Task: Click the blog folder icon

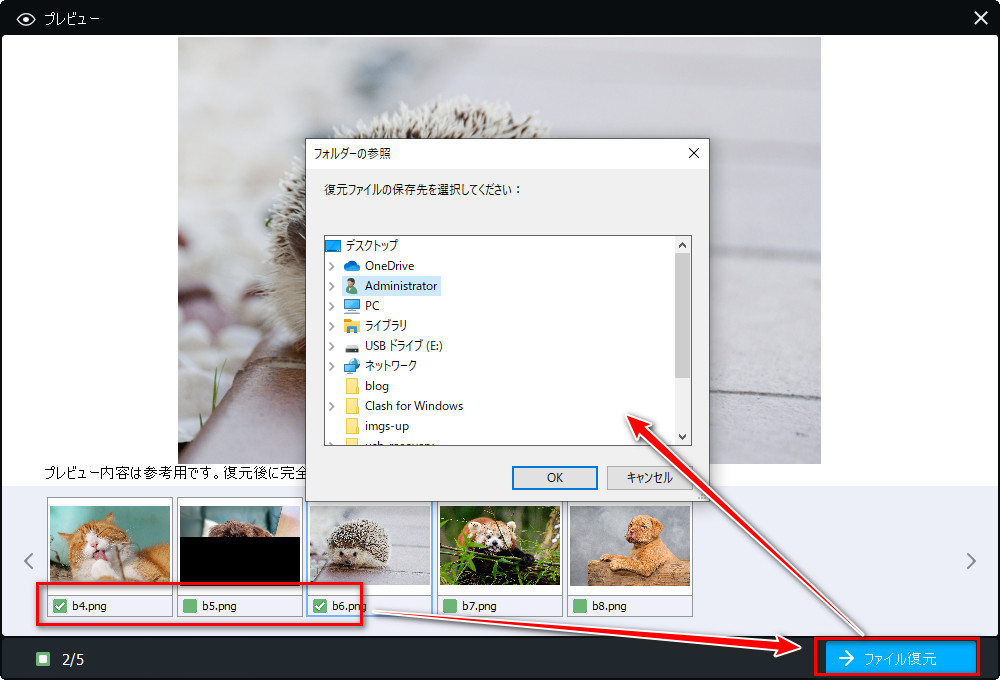Action: tap(351, 386)
